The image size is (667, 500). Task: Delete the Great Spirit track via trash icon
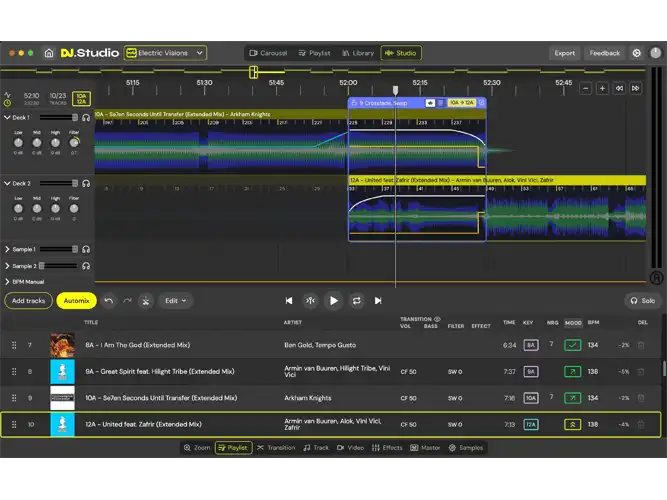click(641, 371)
